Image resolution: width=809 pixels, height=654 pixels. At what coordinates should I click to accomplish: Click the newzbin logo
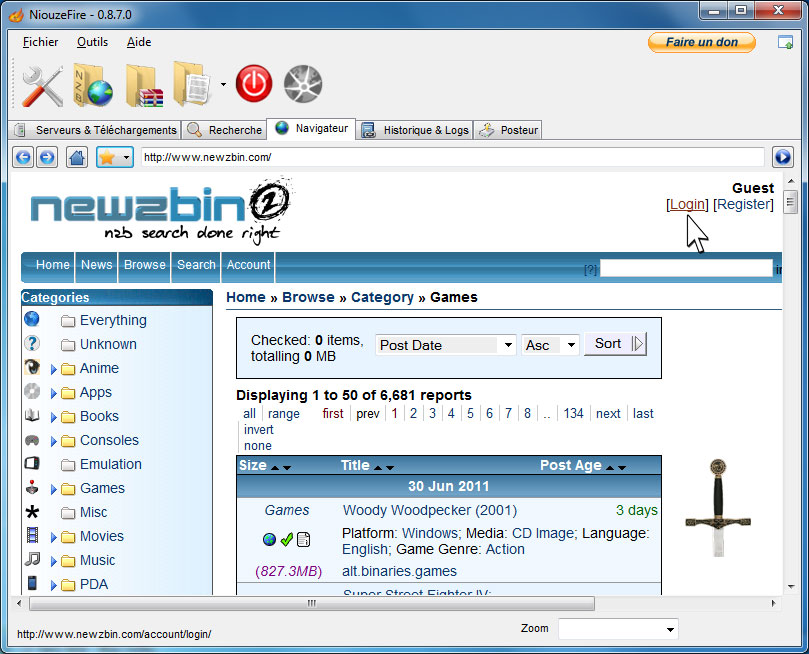160,211
